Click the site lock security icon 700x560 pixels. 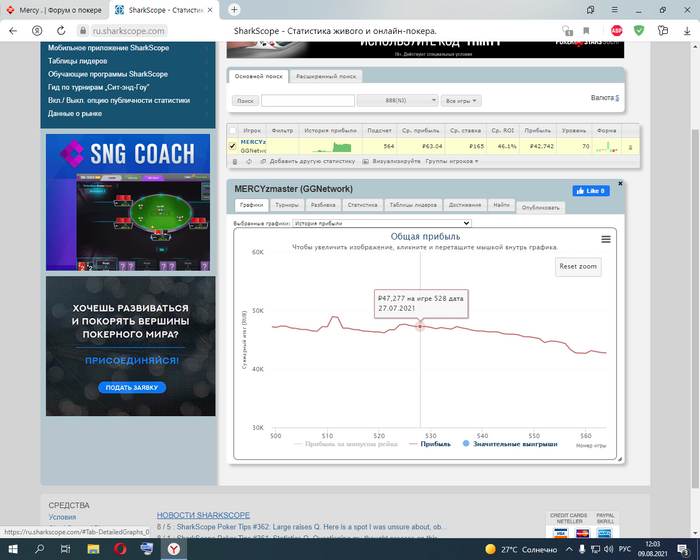point(83,31)
